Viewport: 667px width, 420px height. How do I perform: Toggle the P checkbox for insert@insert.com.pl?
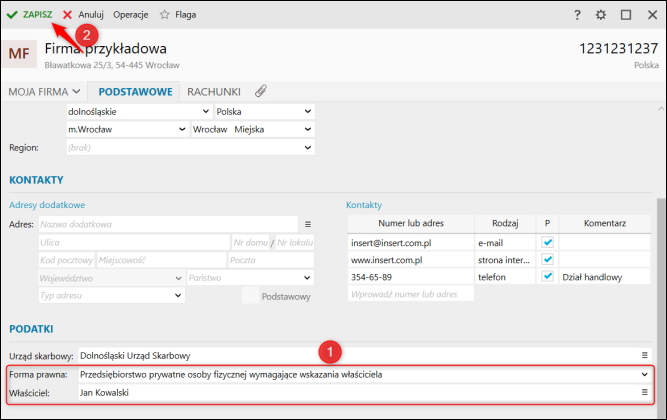pyautogui.click(x=547, y=243)
